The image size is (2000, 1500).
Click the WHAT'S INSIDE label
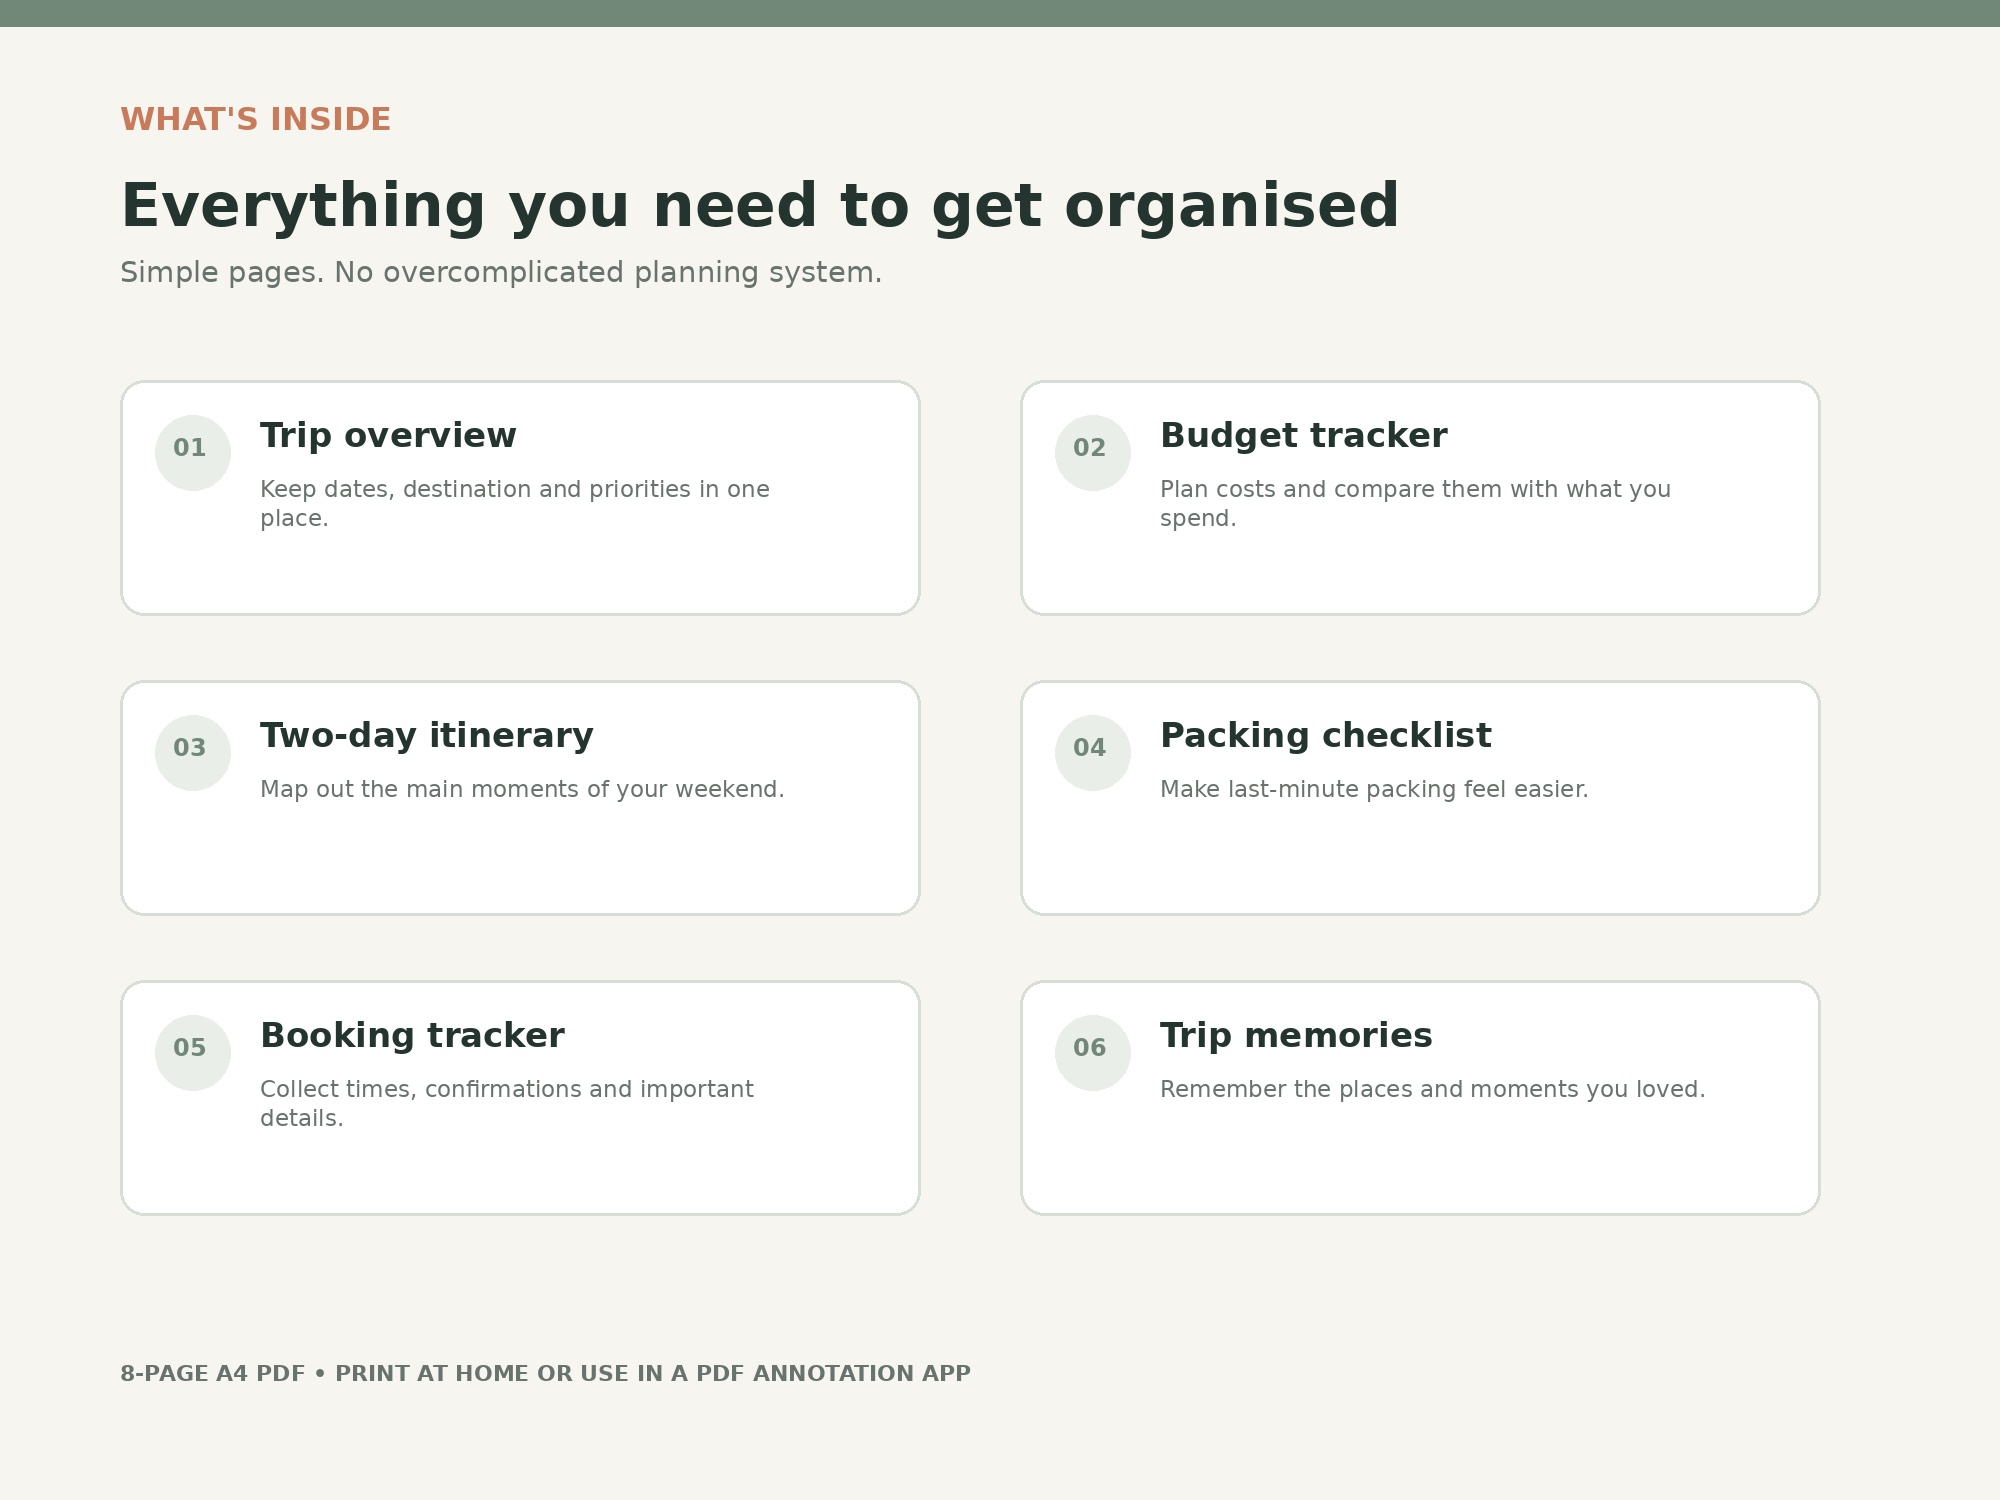[x=256, y=119]
